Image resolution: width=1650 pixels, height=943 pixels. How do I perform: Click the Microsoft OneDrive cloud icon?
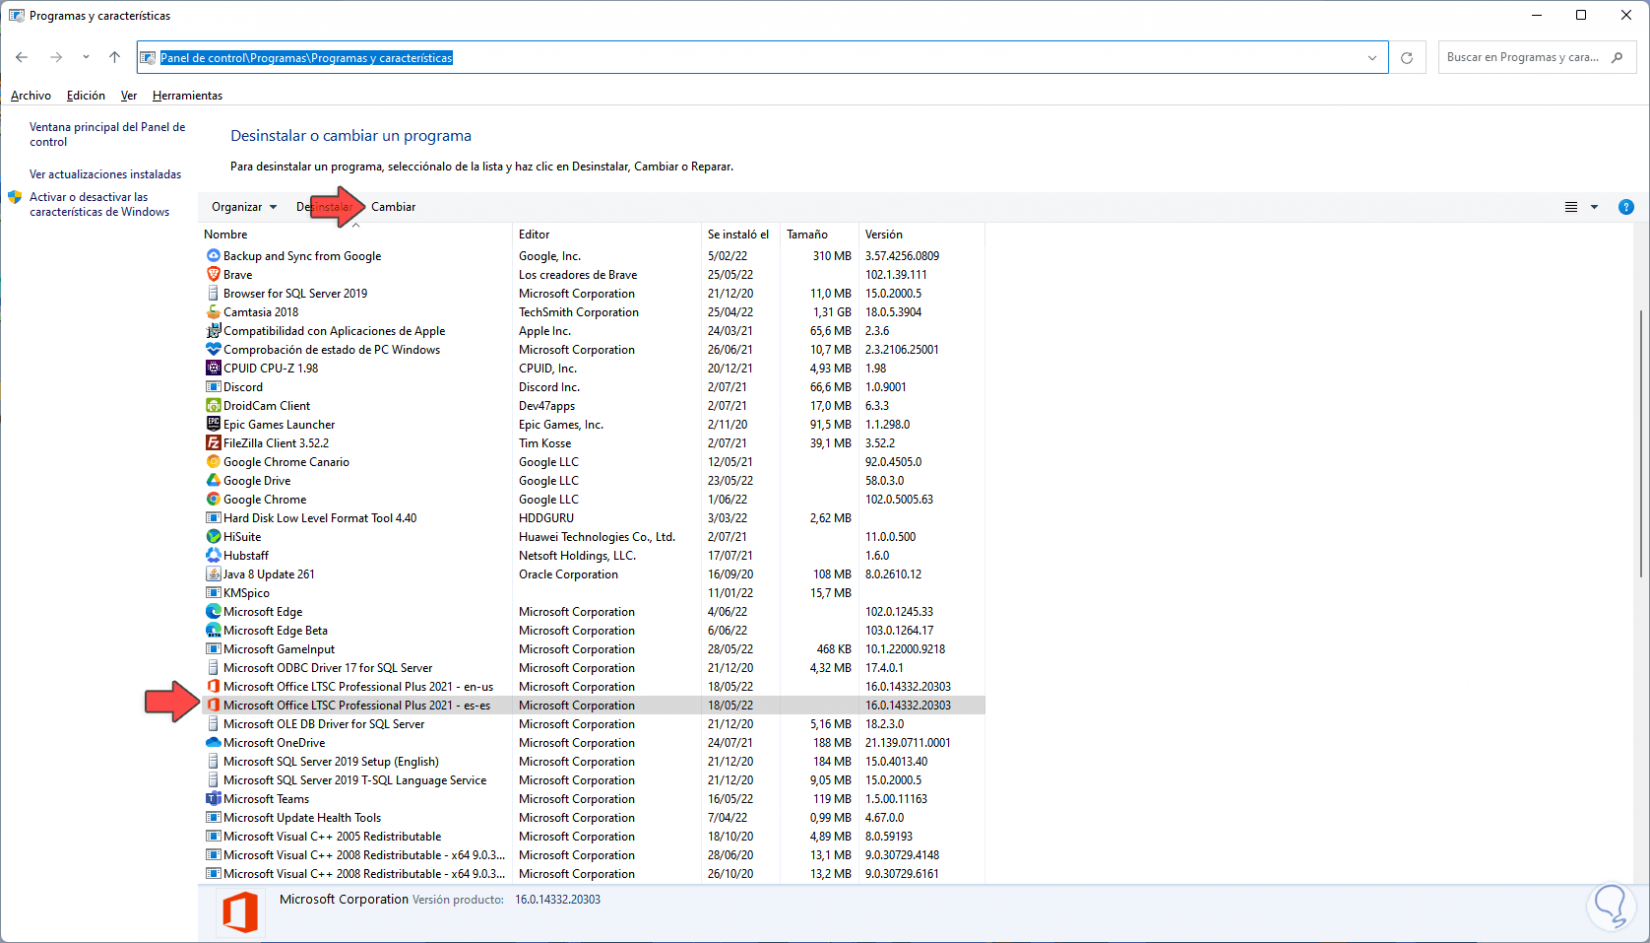[x=213, y=743]
